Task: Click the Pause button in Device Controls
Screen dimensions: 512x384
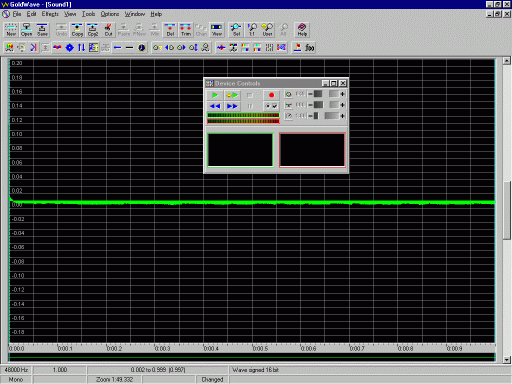Action: click(x=250, y=106)
